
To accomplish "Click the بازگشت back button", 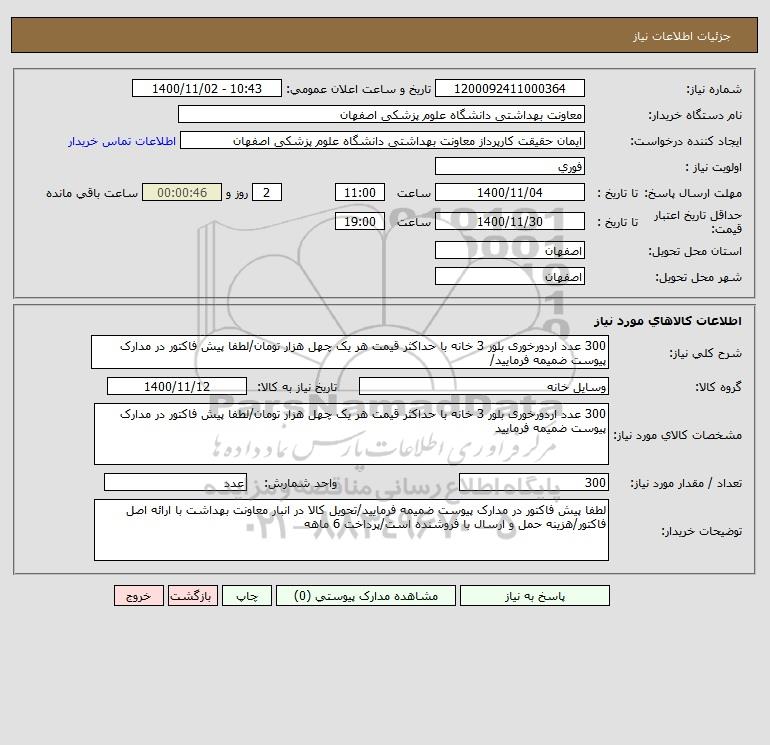I will (192, 595).
